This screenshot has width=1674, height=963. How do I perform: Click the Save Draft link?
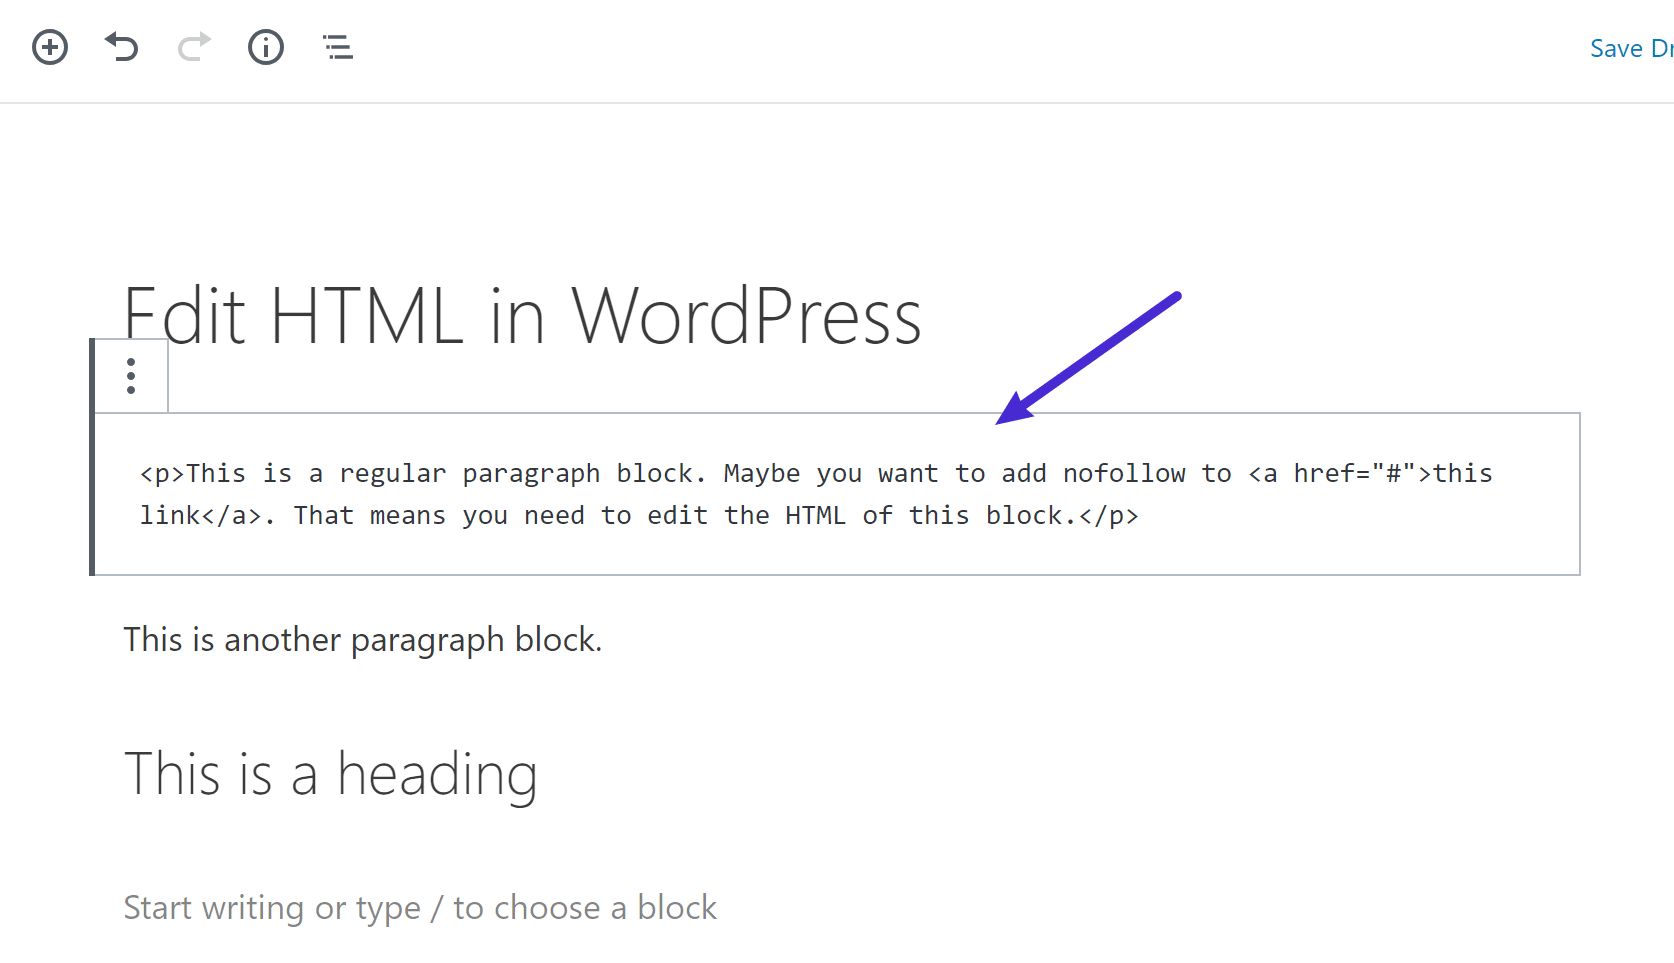click(1629, 48)
